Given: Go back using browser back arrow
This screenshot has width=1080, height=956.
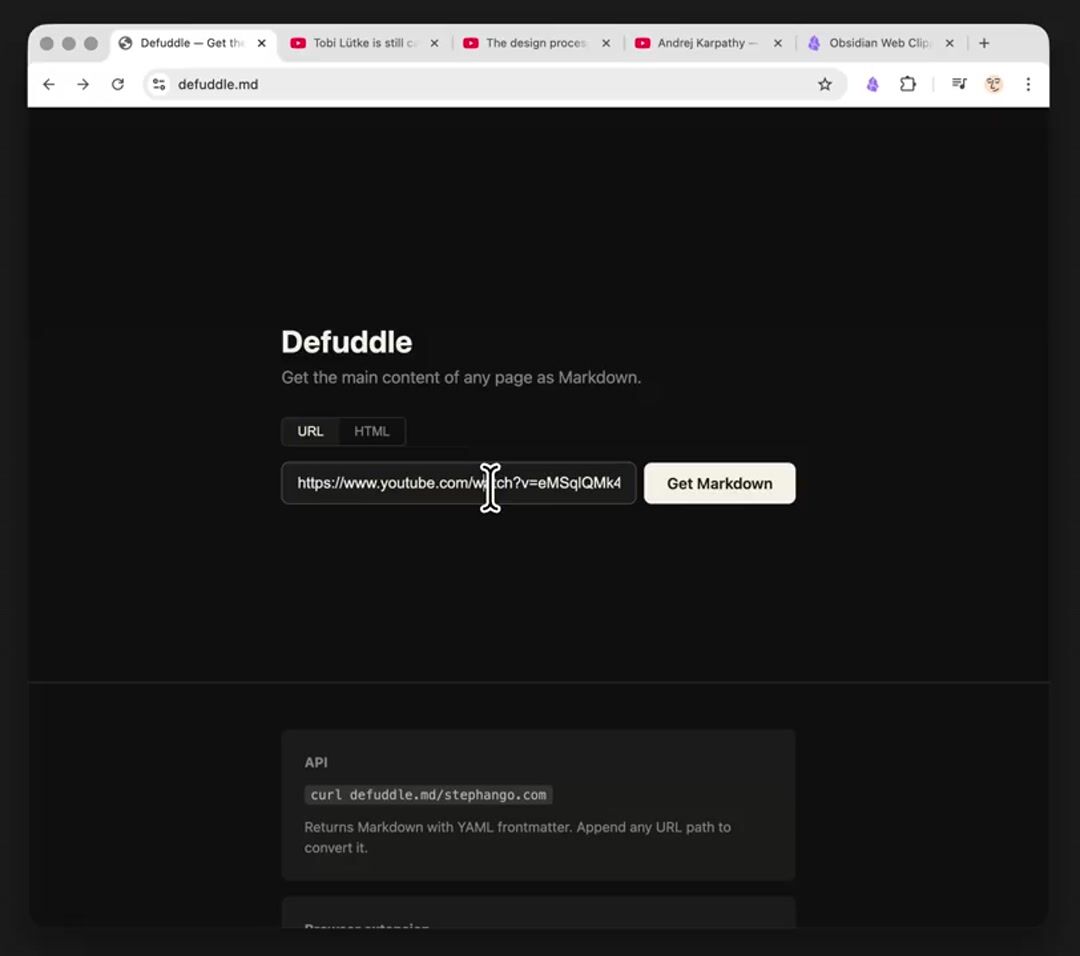Looking at the screenshot, I should point(48,84).
